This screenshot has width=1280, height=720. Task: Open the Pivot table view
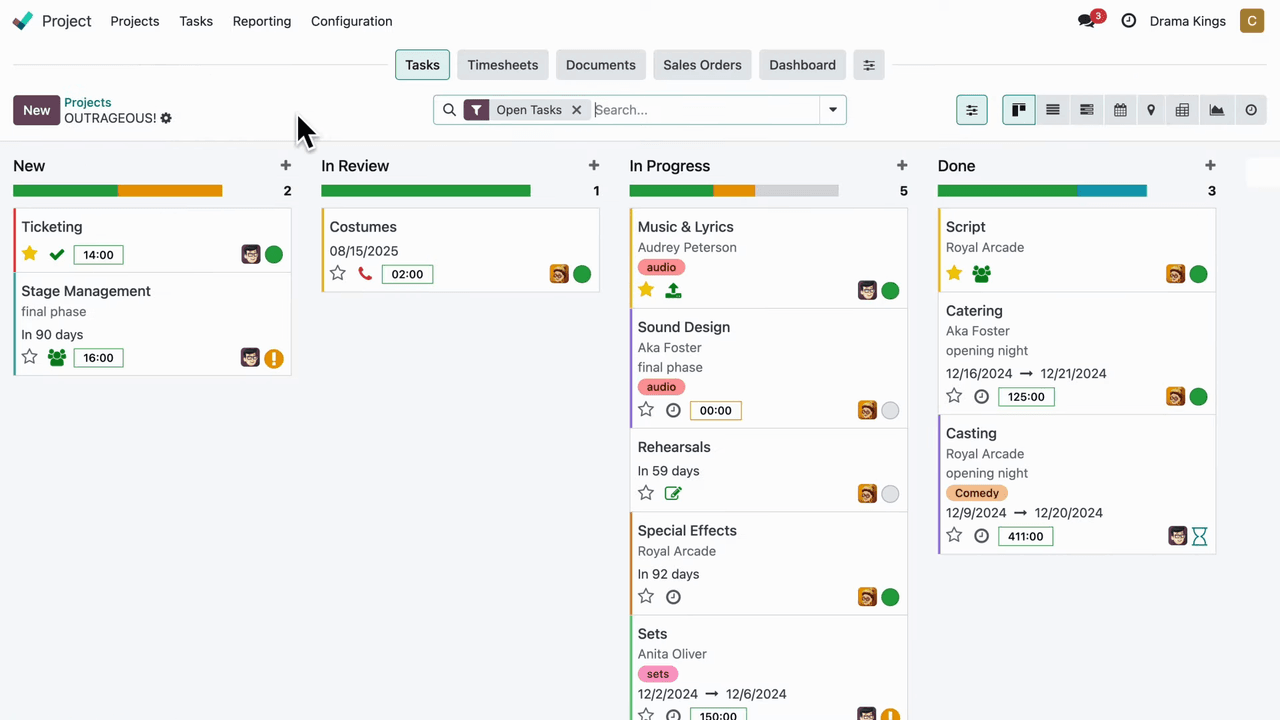click(x=1182, y=110)
